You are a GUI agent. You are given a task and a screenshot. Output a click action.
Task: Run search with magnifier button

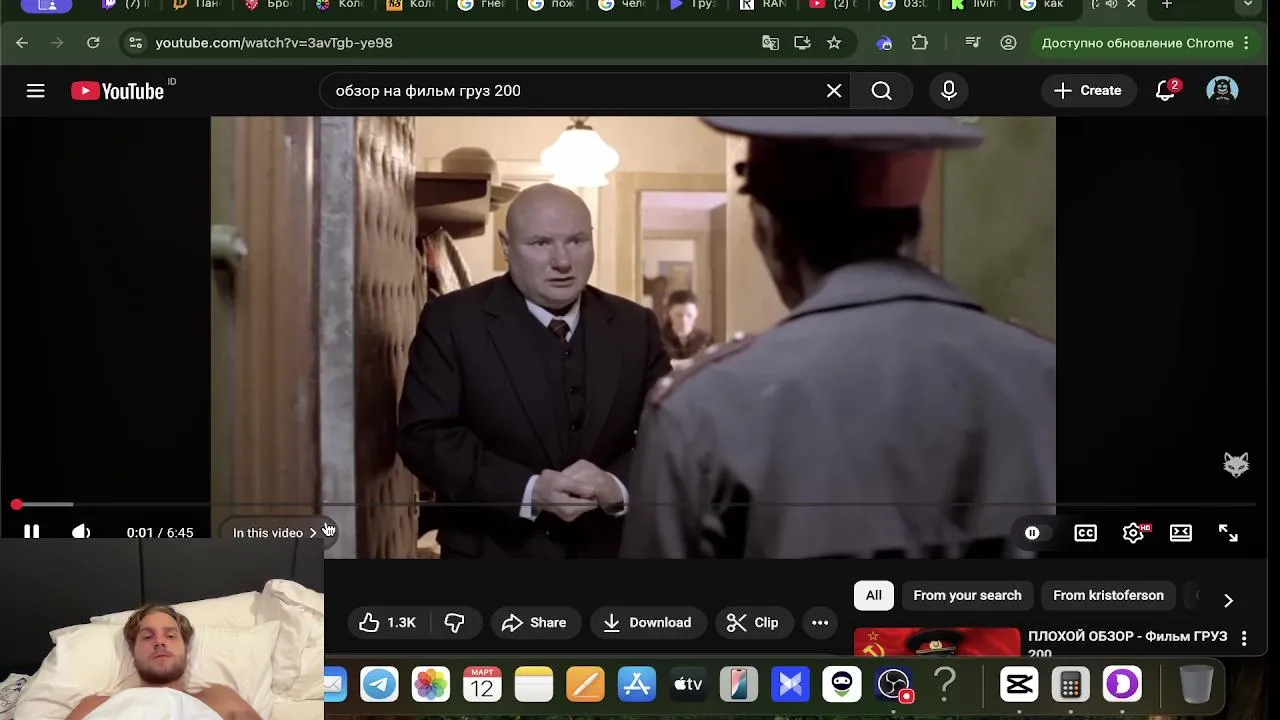881,91
